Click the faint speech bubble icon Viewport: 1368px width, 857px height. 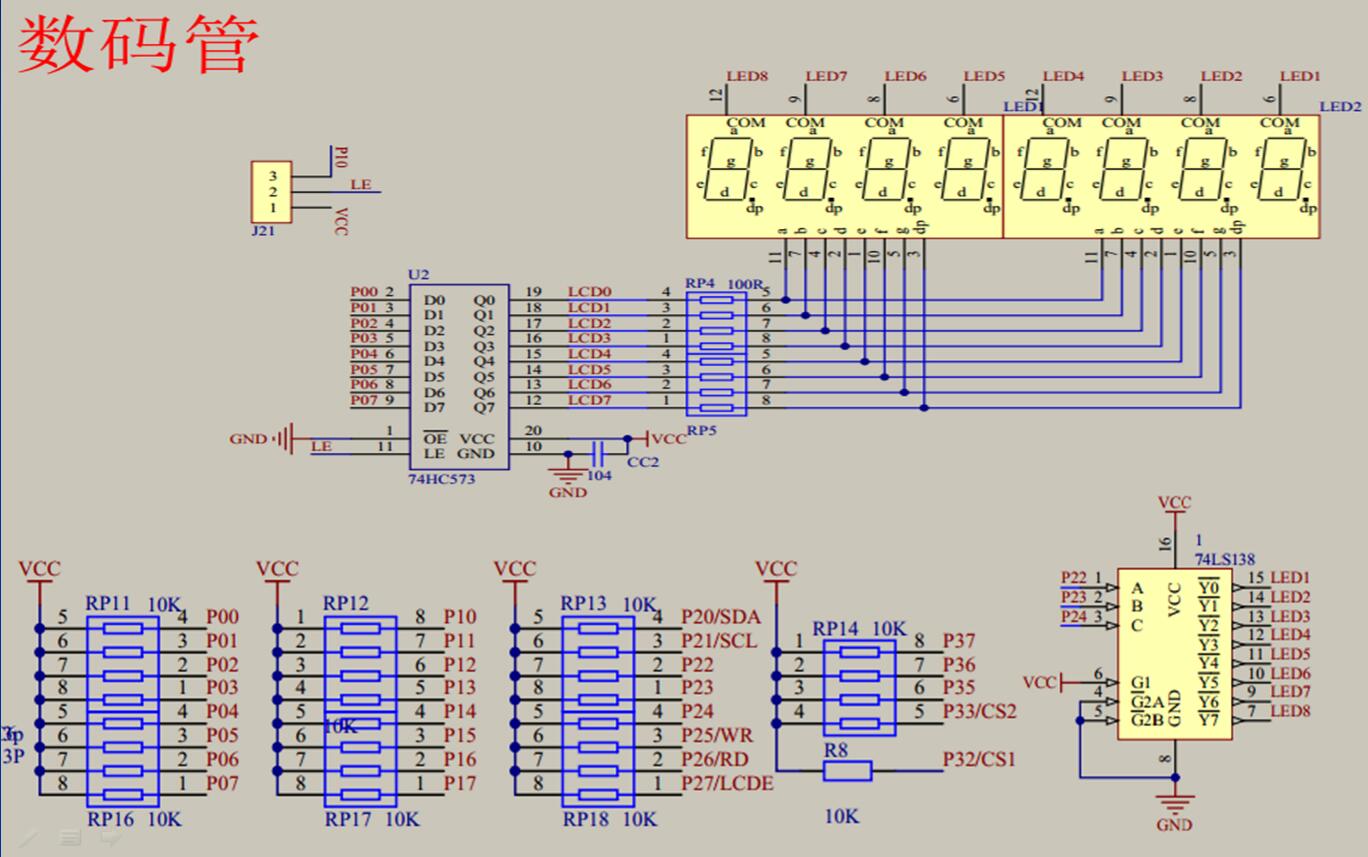110,837
